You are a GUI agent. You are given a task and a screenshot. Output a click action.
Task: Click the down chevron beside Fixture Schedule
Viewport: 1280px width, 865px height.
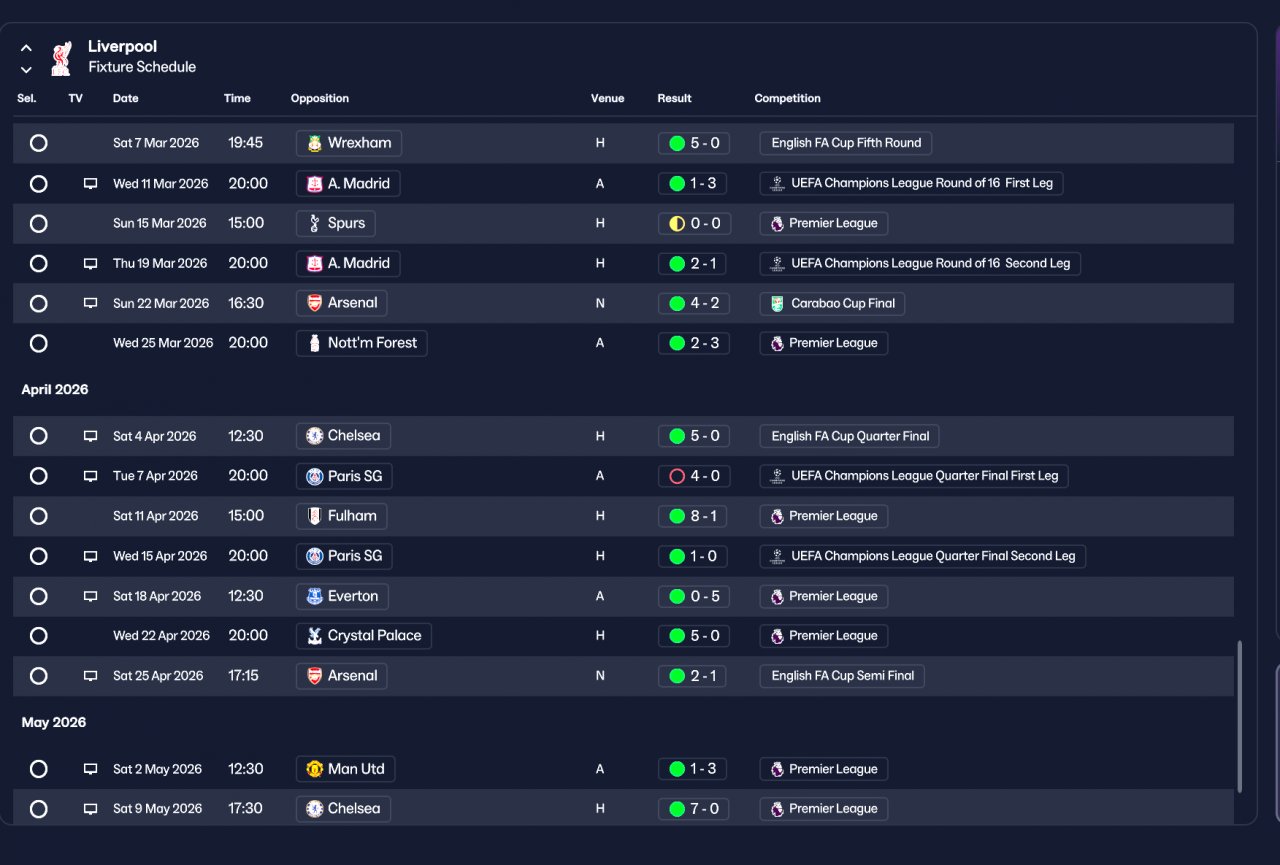pyautogui.click(x=26, y=70)
